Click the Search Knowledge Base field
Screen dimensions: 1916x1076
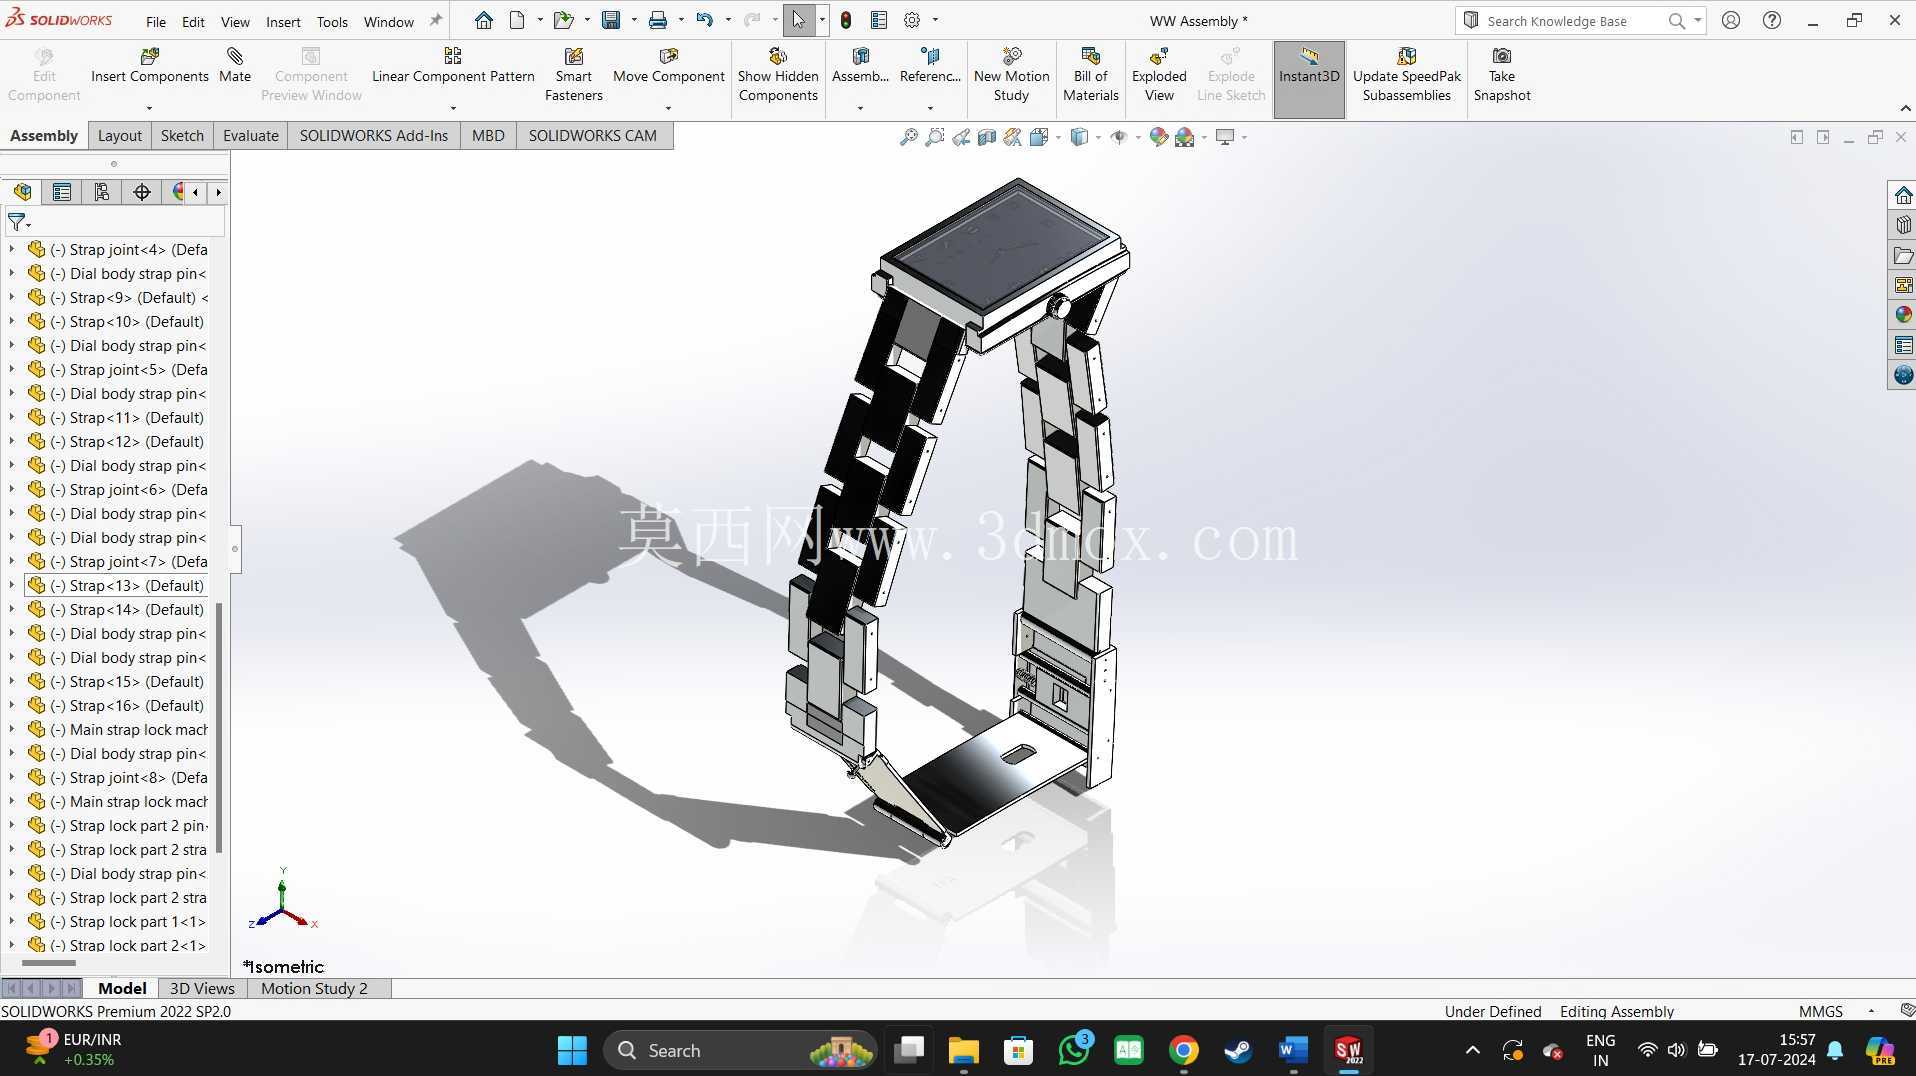[1570, 21]
